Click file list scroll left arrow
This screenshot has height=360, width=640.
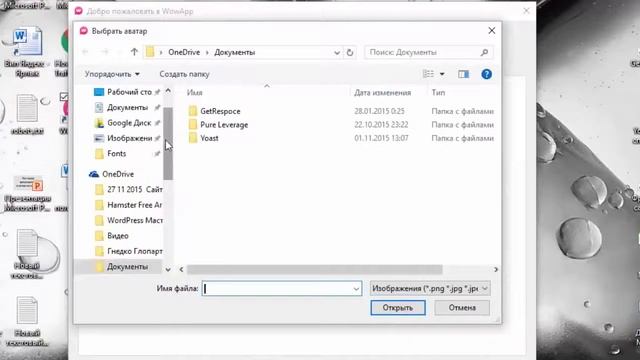click(x=181, y=269)
